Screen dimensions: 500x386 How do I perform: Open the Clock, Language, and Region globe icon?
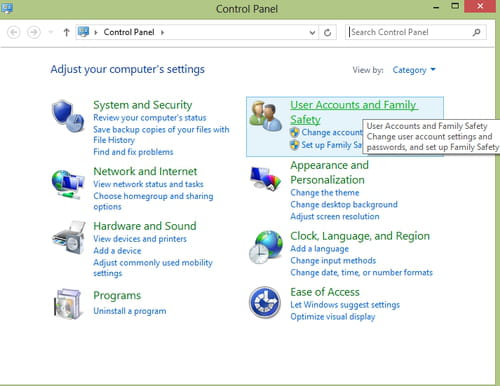pyautogui.click(x=266, y=247)
